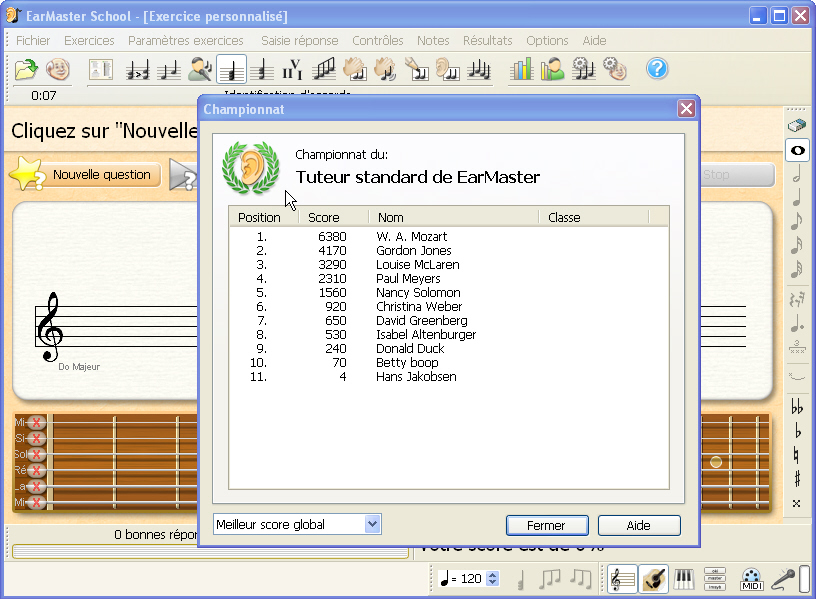
Task: Open the Saisie réponse menu
Action: [300, 41]
